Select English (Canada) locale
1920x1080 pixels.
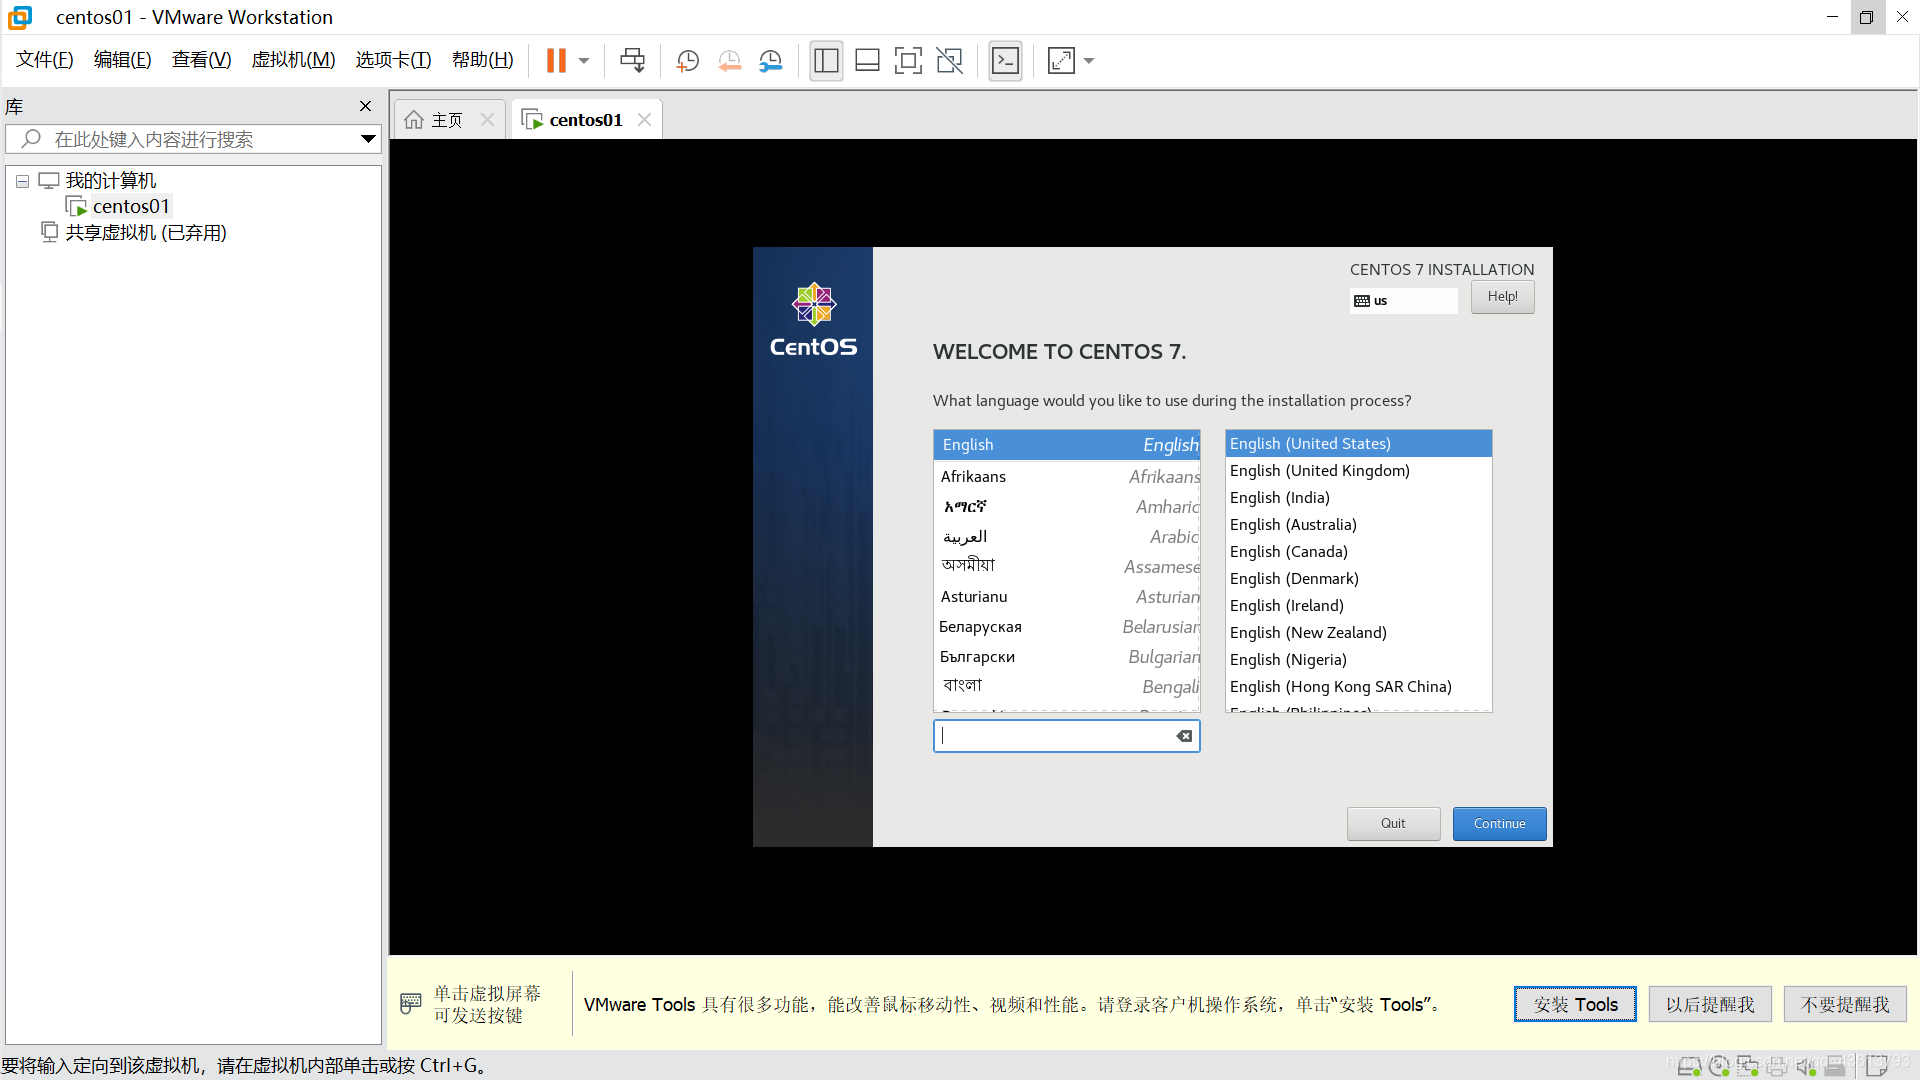pyautogui.click(x=1358, y=551)
